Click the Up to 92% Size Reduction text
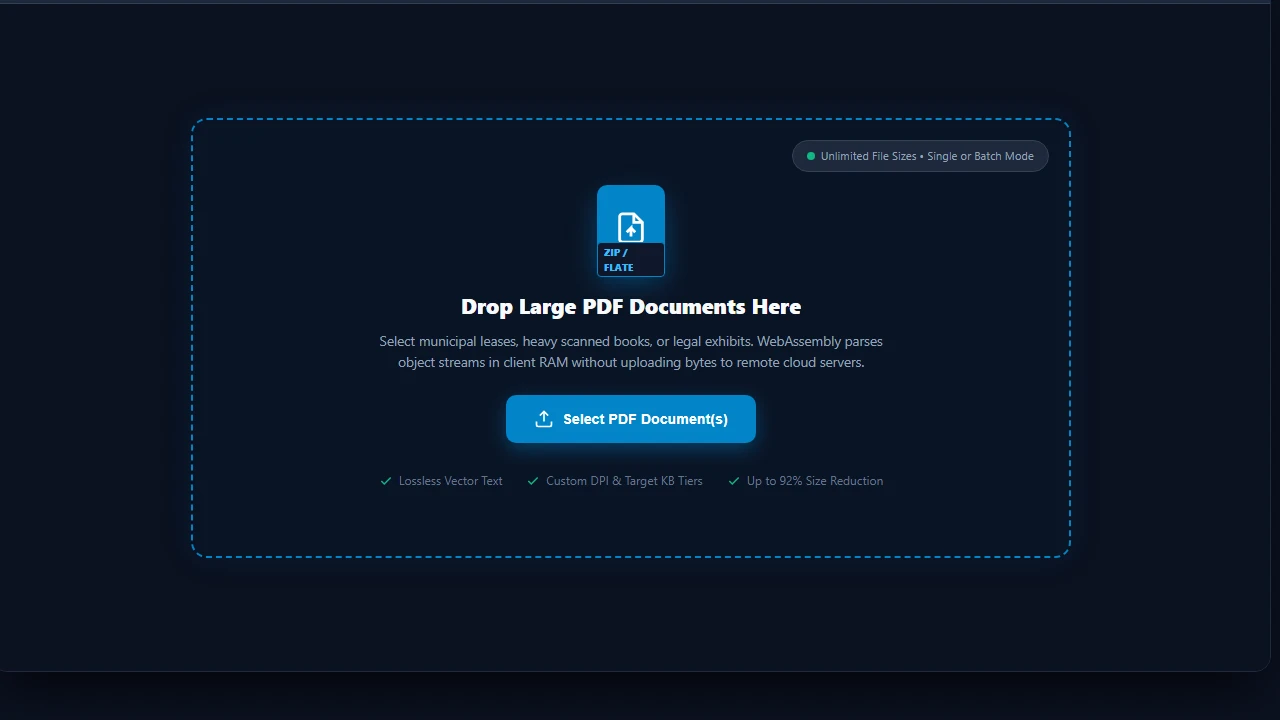This screenshot has height=720, width=1280. click(815, 481)
